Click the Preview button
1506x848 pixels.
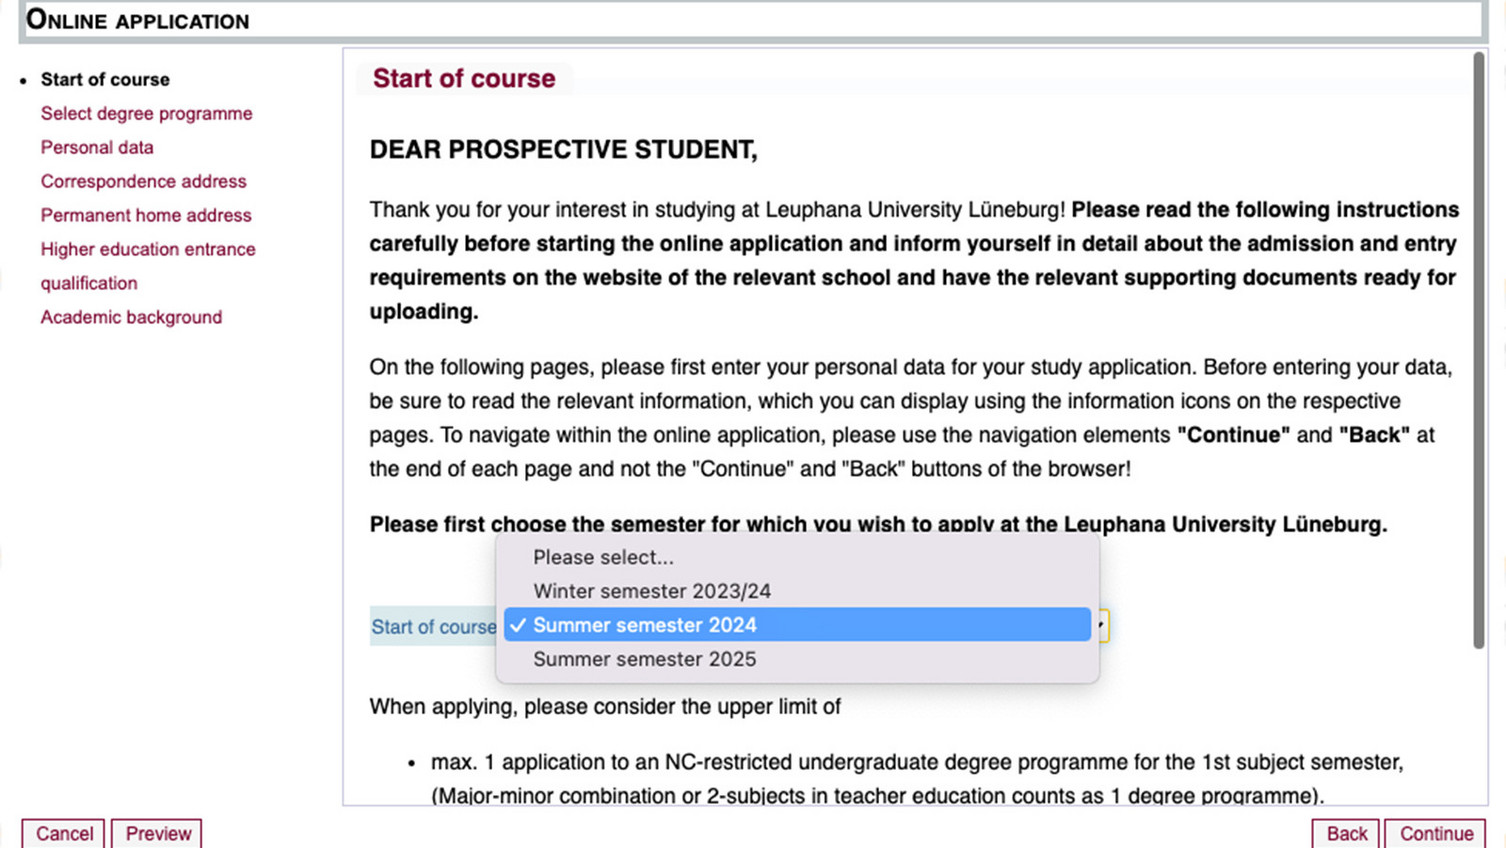[157, 834]
